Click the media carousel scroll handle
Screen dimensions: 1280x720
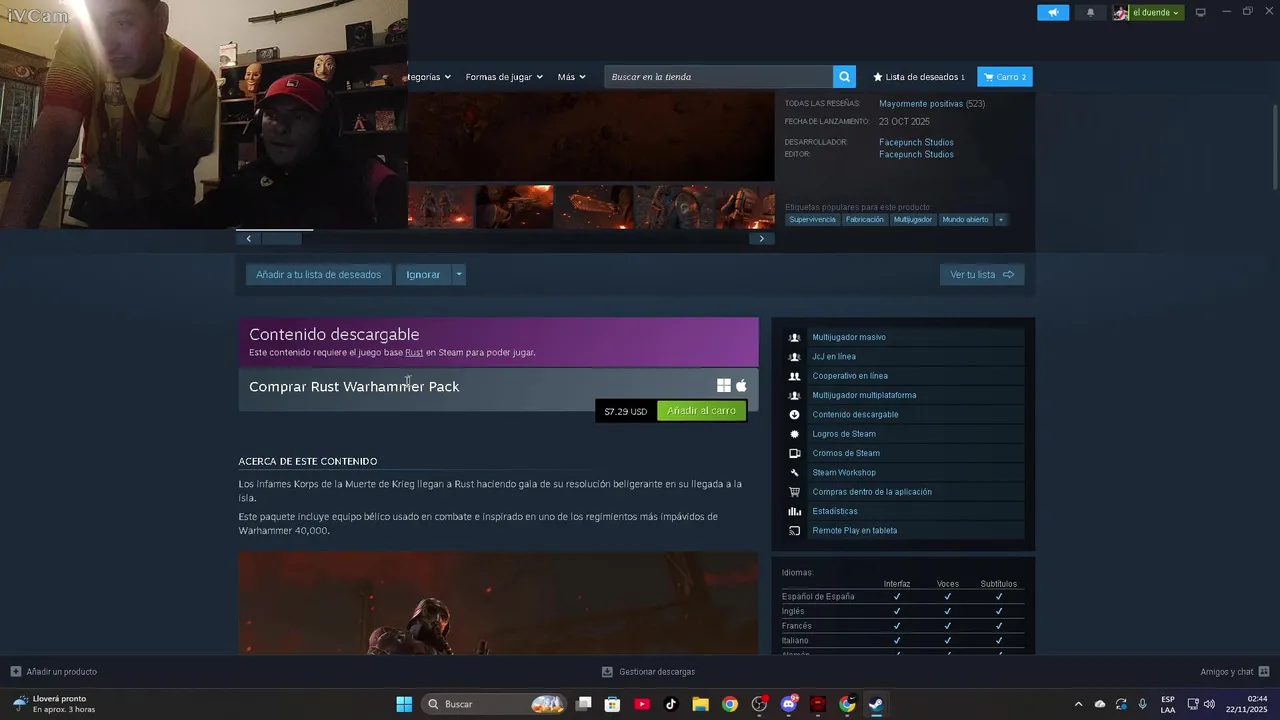pyautogui.click(x=281, y=238)
